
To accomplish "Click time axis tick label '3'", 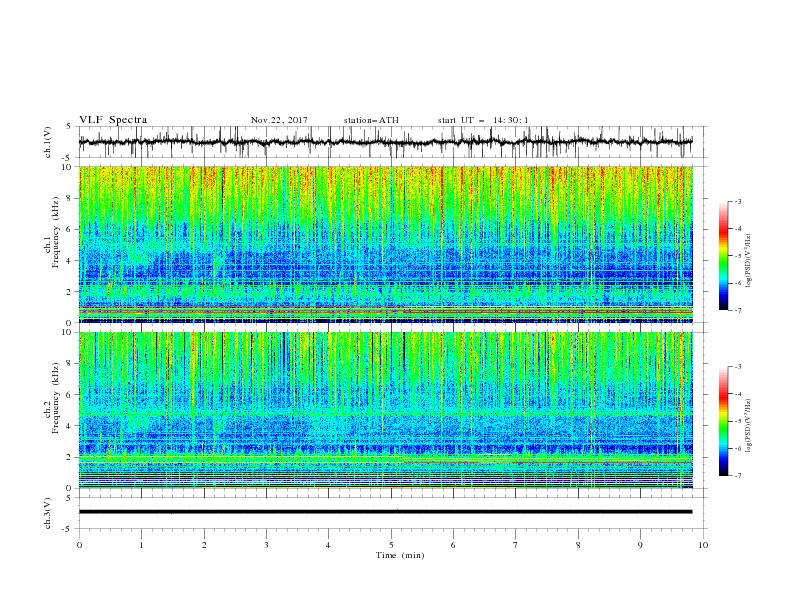I will (x=266, y=545).
